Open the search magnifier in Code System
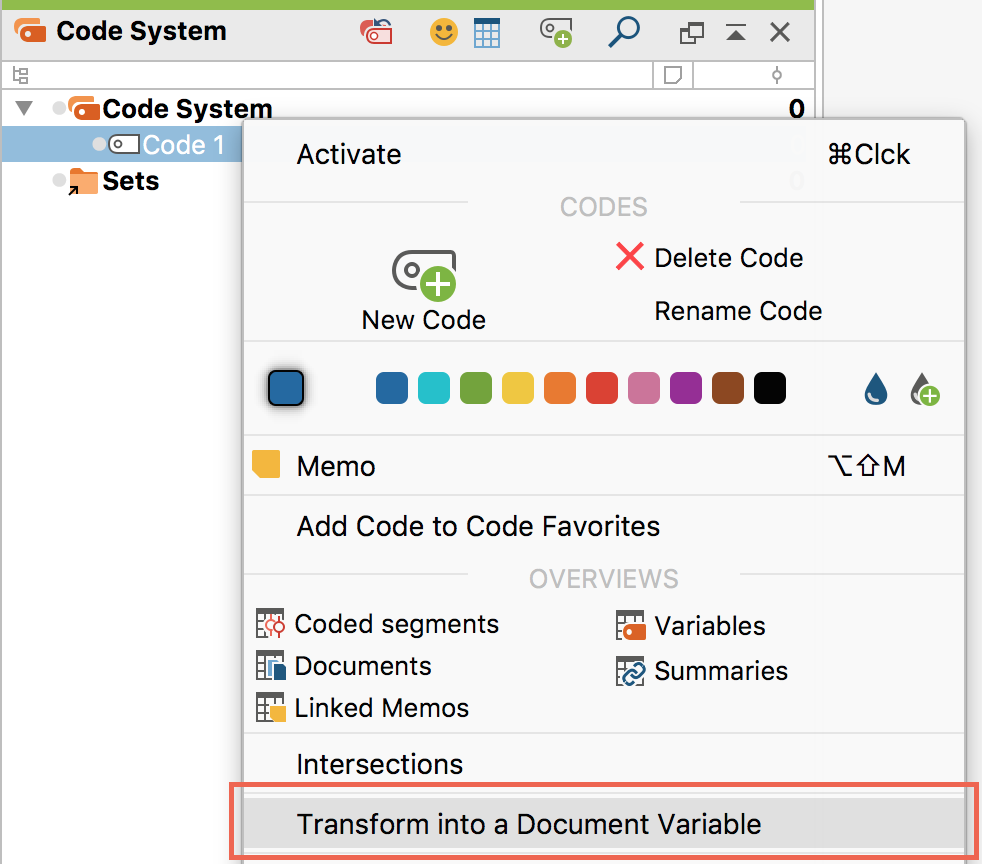 point(624,32)
